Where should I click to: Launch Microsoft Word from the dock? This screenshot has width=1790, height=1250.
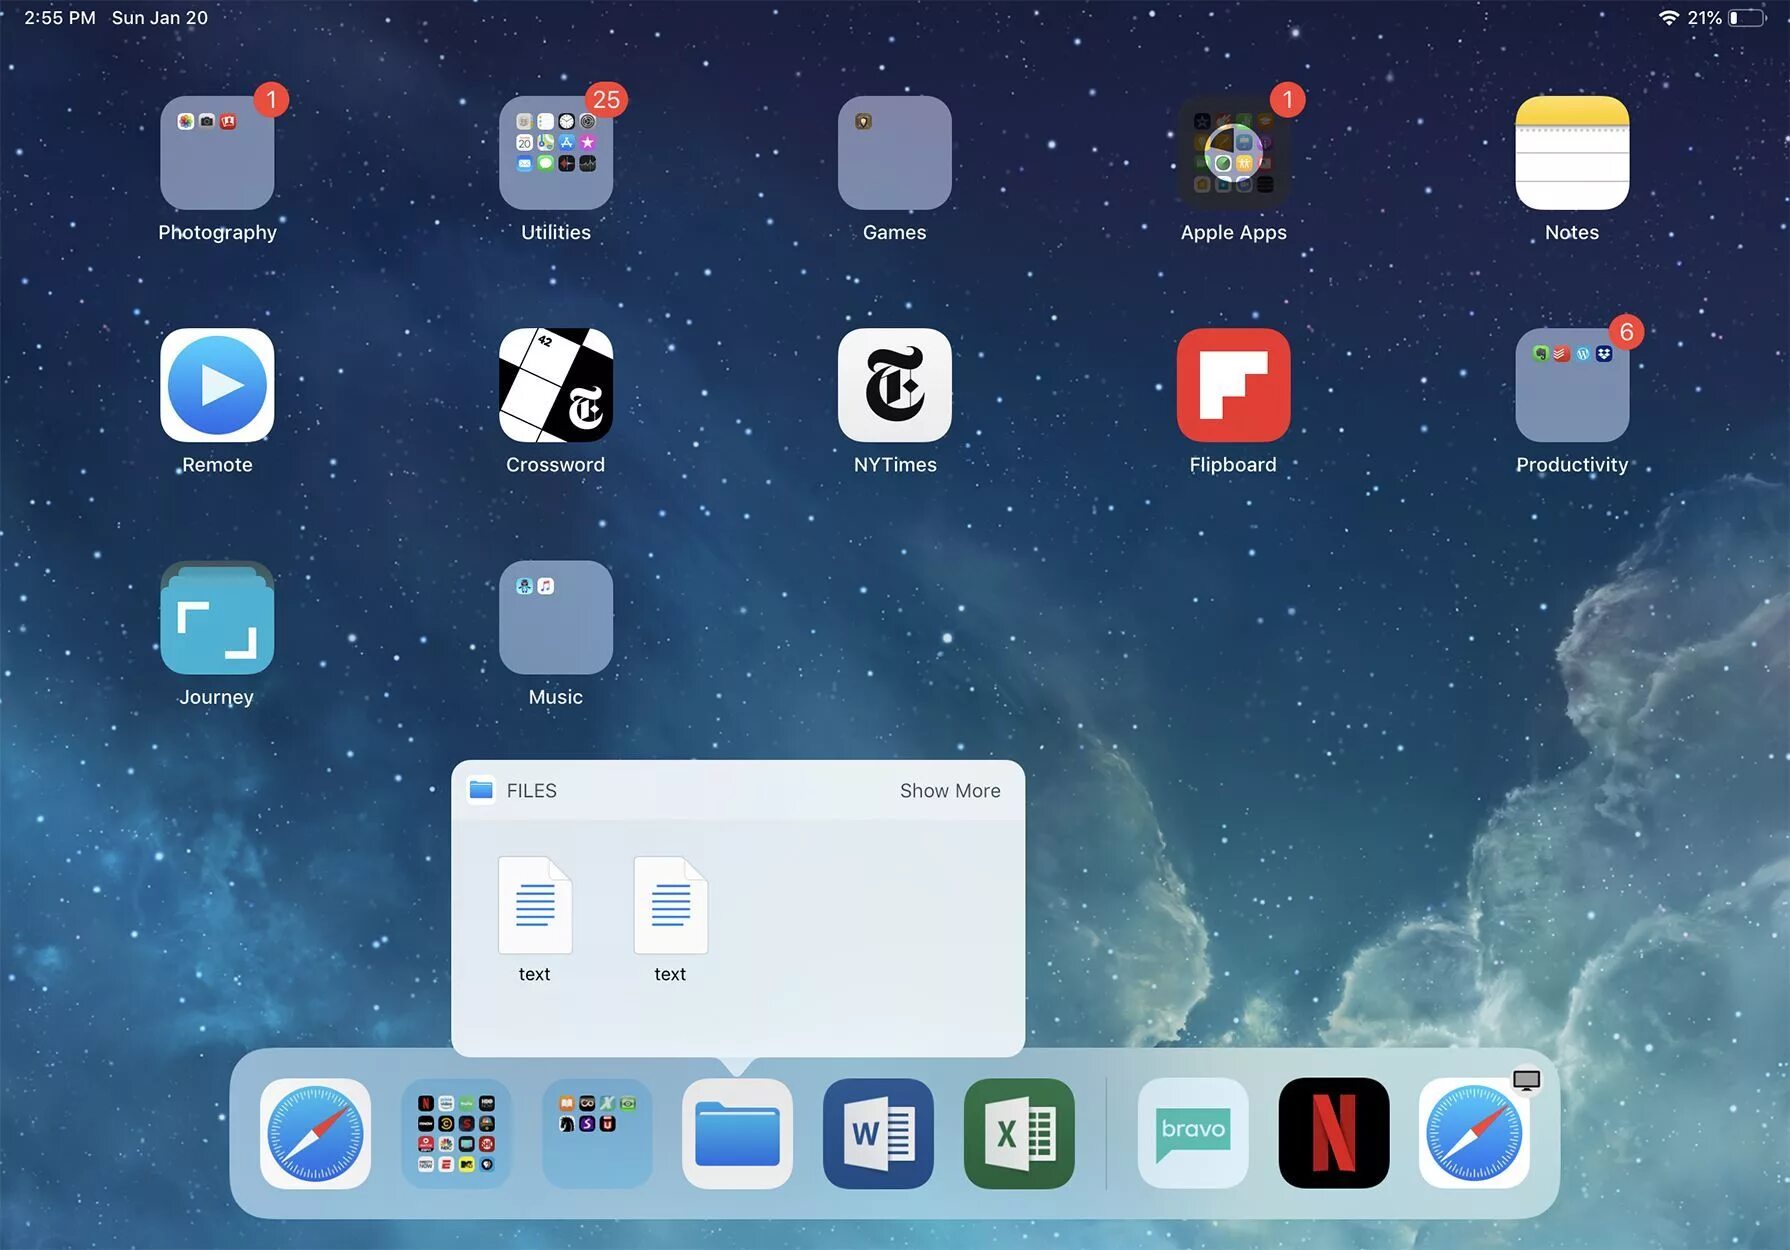(x=878, y=1133)
